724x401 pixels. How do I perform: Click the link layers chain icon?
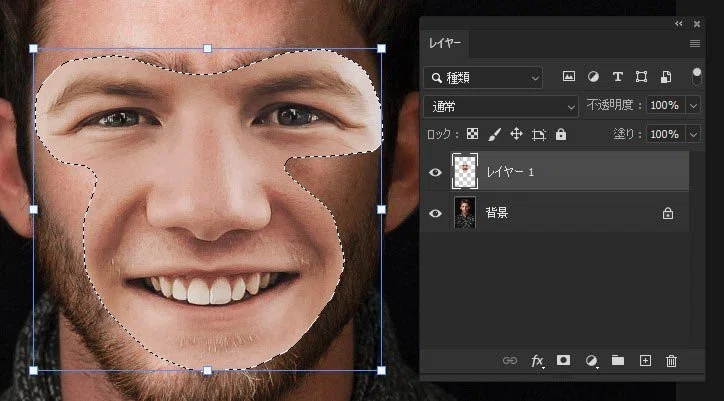pyautogui.click(x=510, y=361)
